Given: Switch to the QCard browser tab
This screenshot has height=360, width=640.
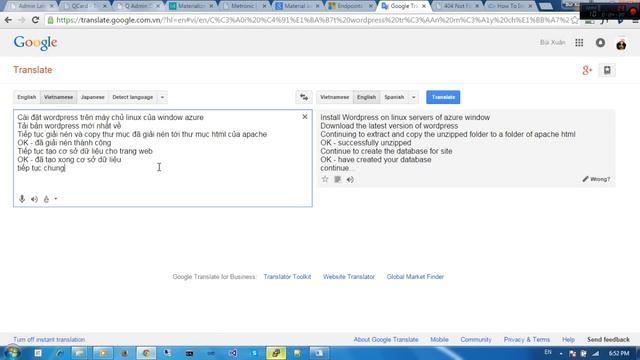Looking at the screenshot, I should [x=85, y=6].
